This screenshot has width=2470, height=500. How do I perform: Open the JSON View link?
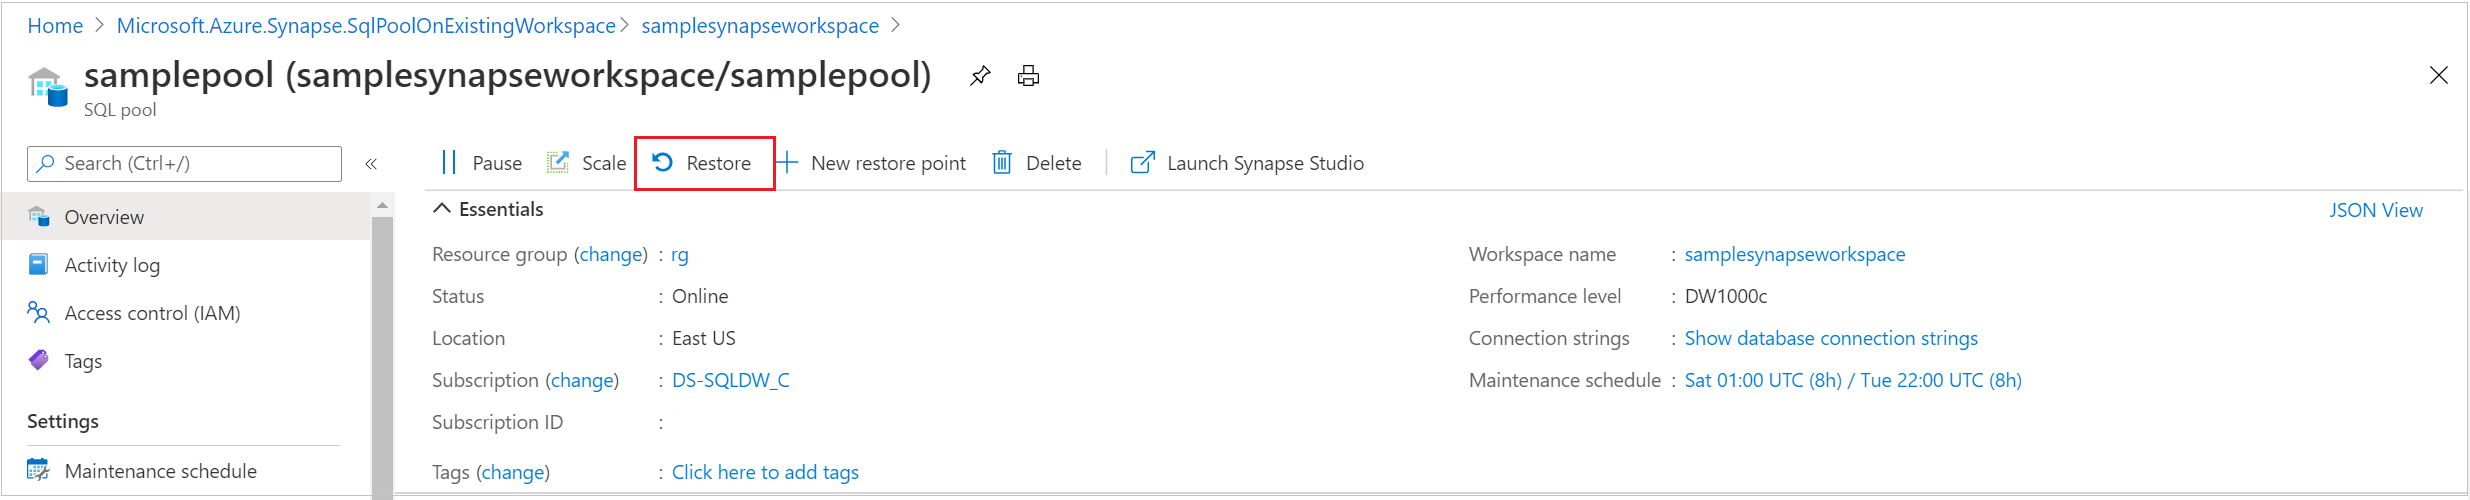pyautogui.click(x=2375, y=210)
